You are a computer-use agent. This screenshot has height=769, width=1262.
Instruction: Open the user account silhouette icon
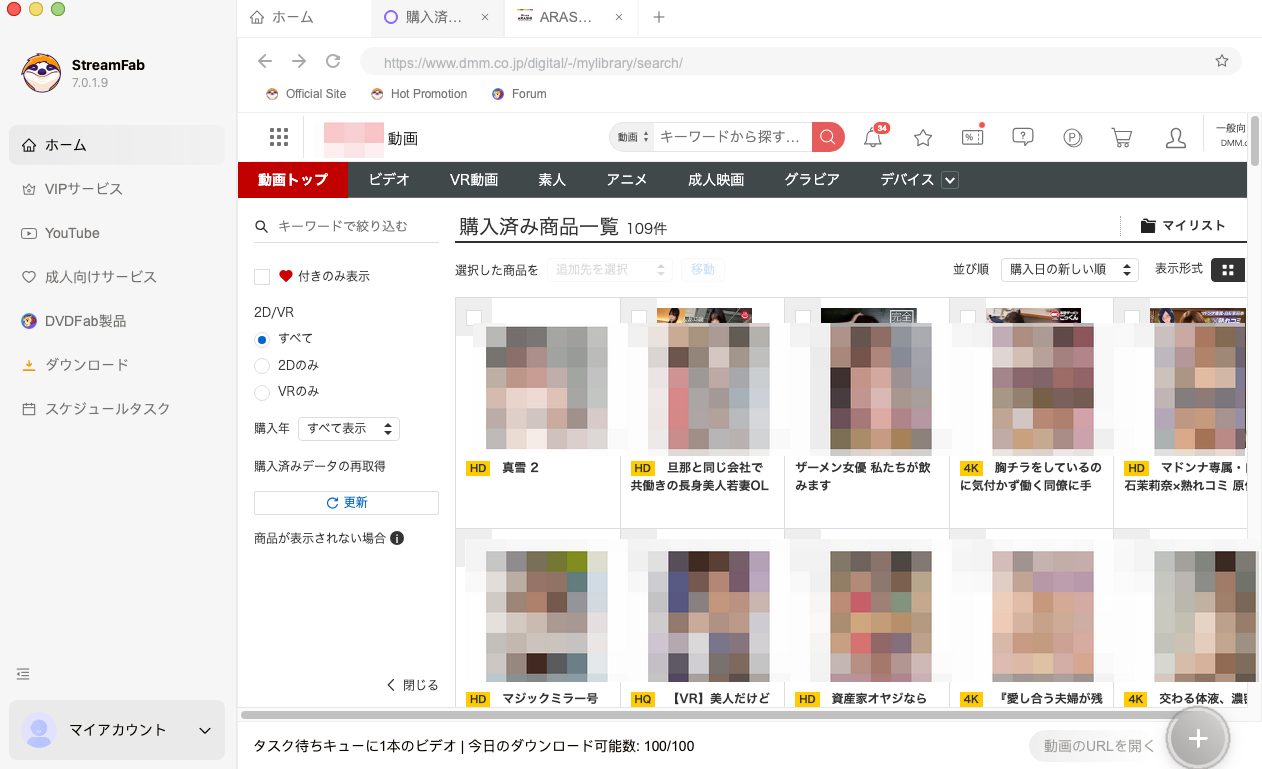point(1176,138)
